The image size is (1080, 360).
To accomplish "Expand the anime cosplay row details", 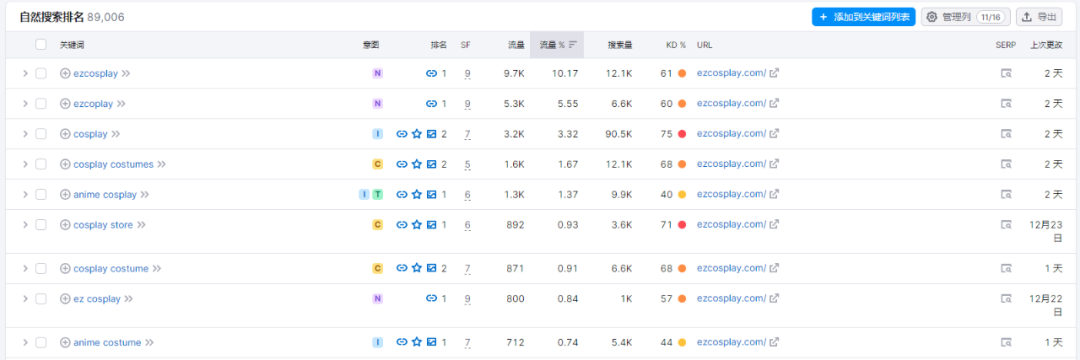I will pos(25,194).
